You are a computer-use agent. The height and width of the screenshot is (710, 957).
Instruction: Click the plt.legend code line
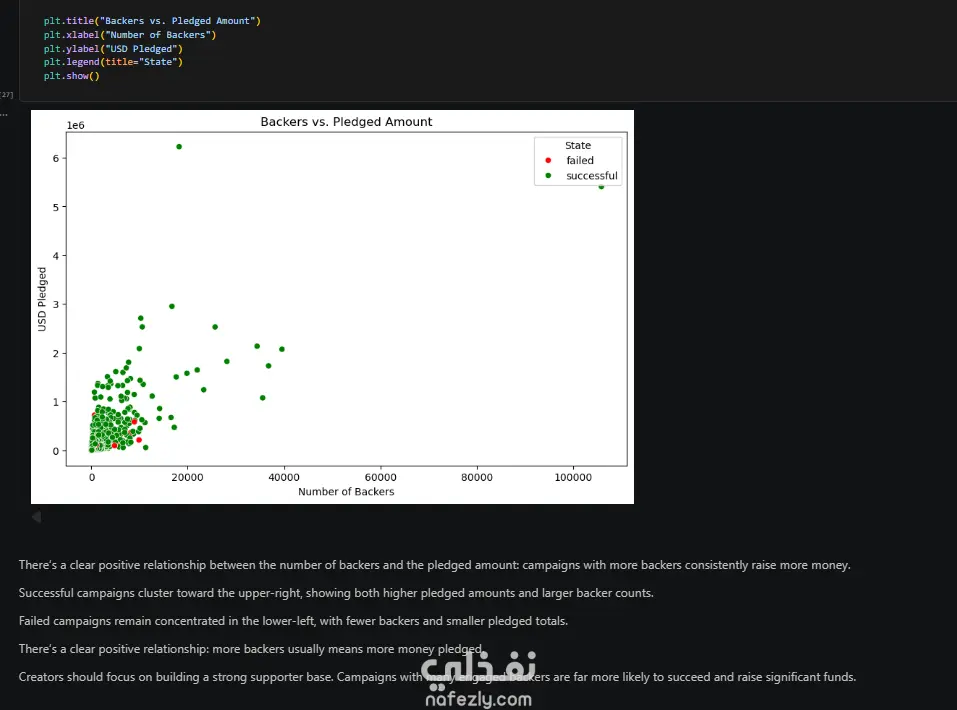(x=113, y=62)
